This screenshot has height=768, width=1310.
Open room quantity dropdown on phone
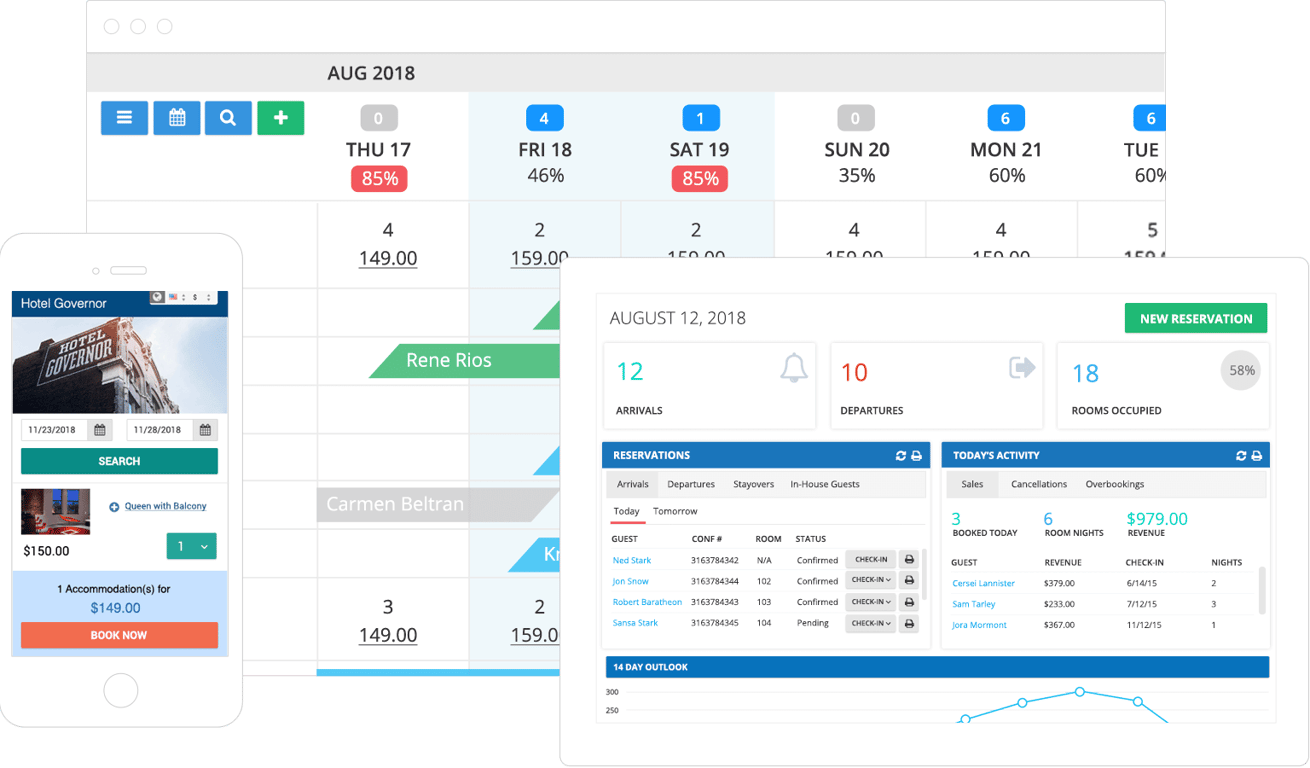[x=191, y=547]
